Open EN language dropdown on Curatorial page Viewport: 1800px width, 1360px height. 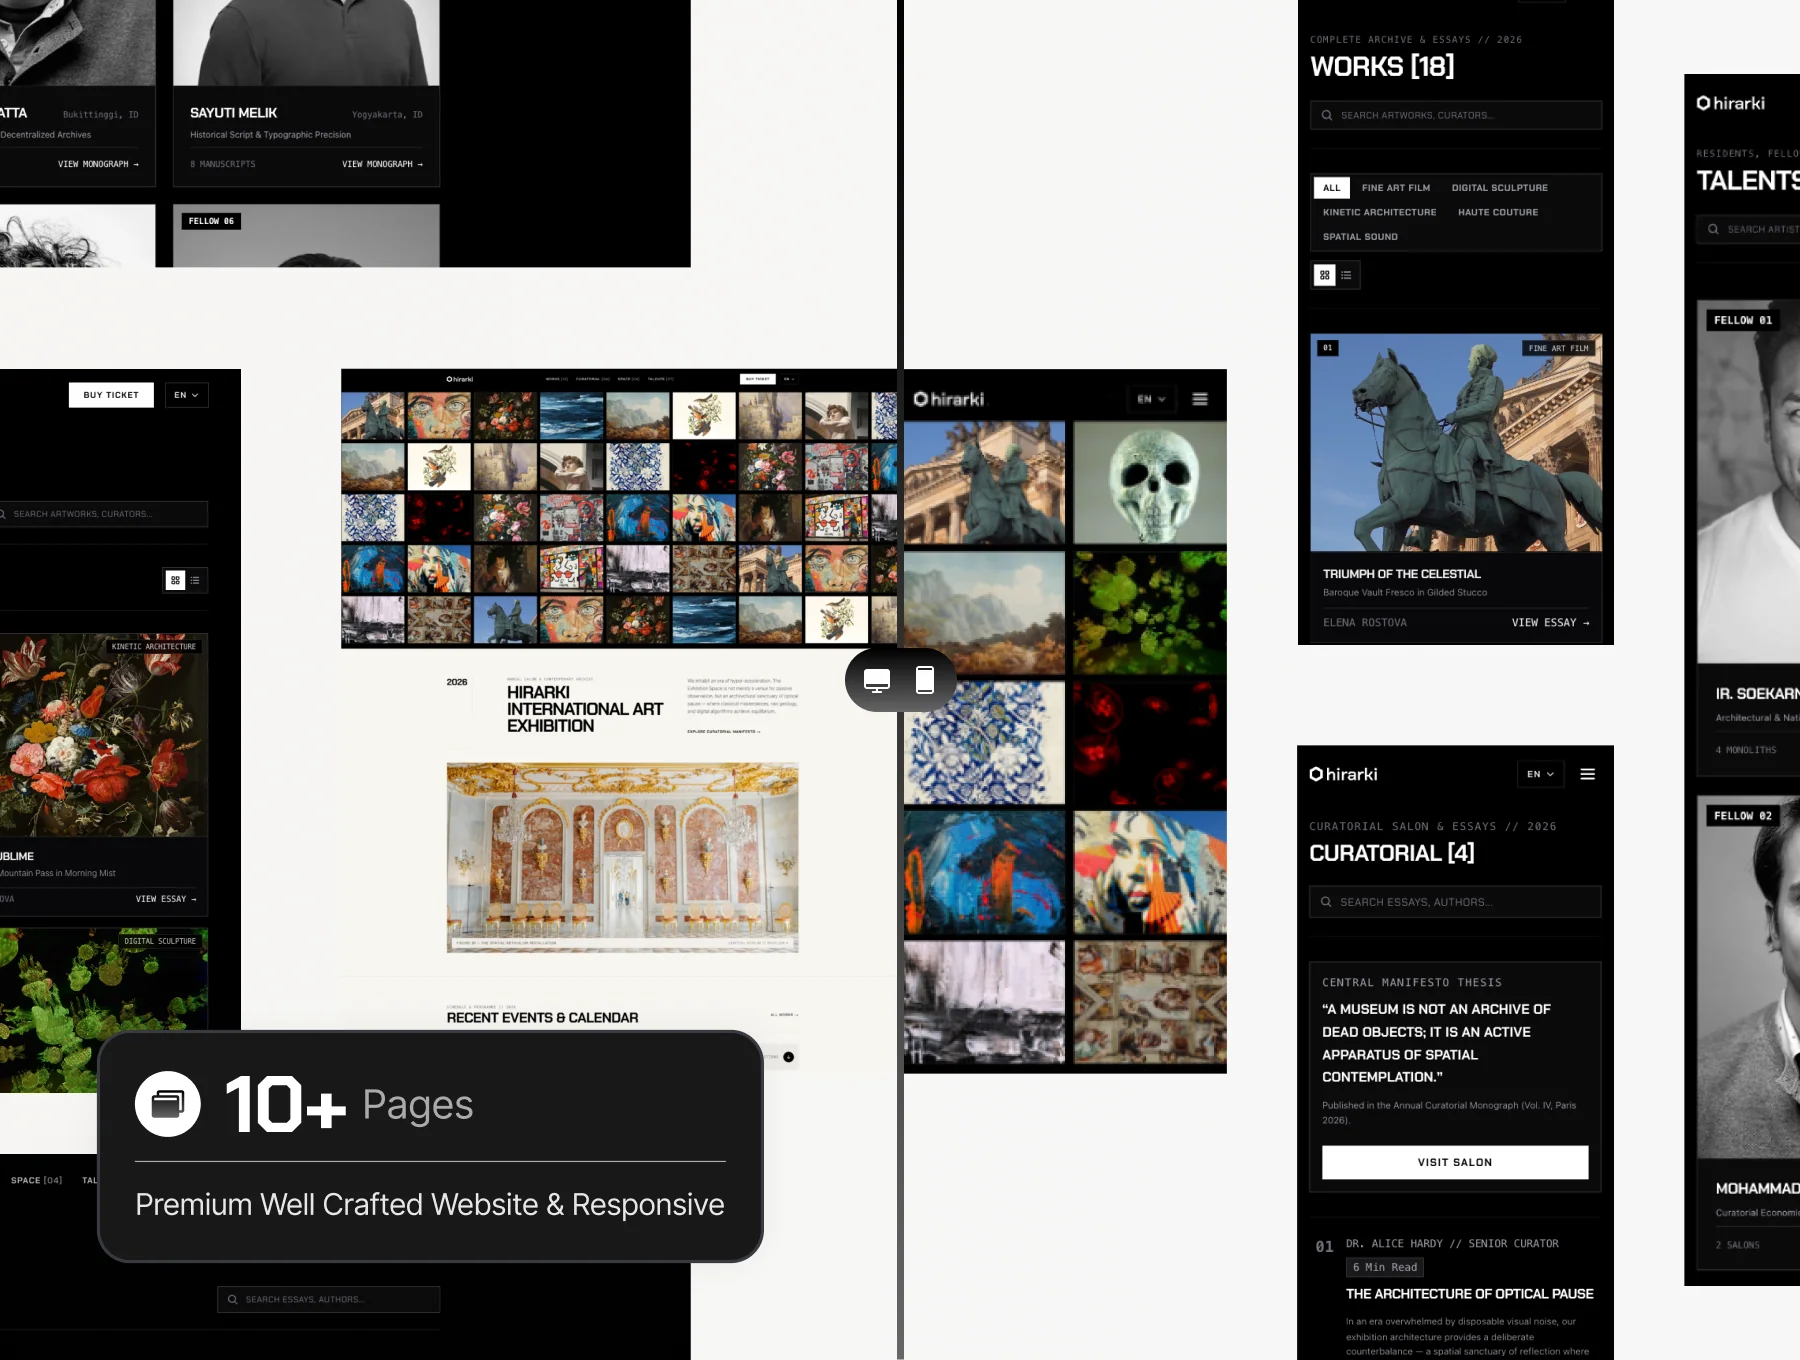1540,774
